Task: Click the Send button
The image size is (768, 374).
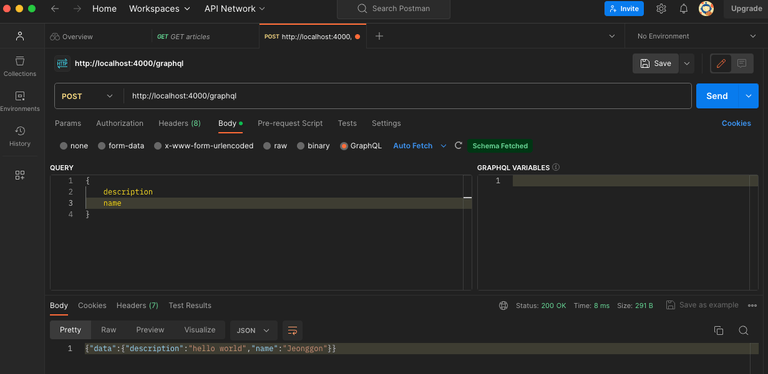Action: click(717, 96)
